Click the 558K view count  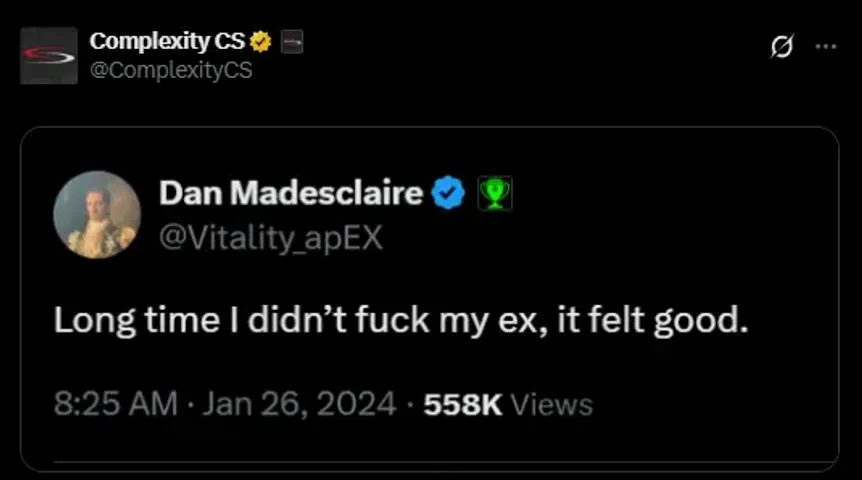click(463, 405)
